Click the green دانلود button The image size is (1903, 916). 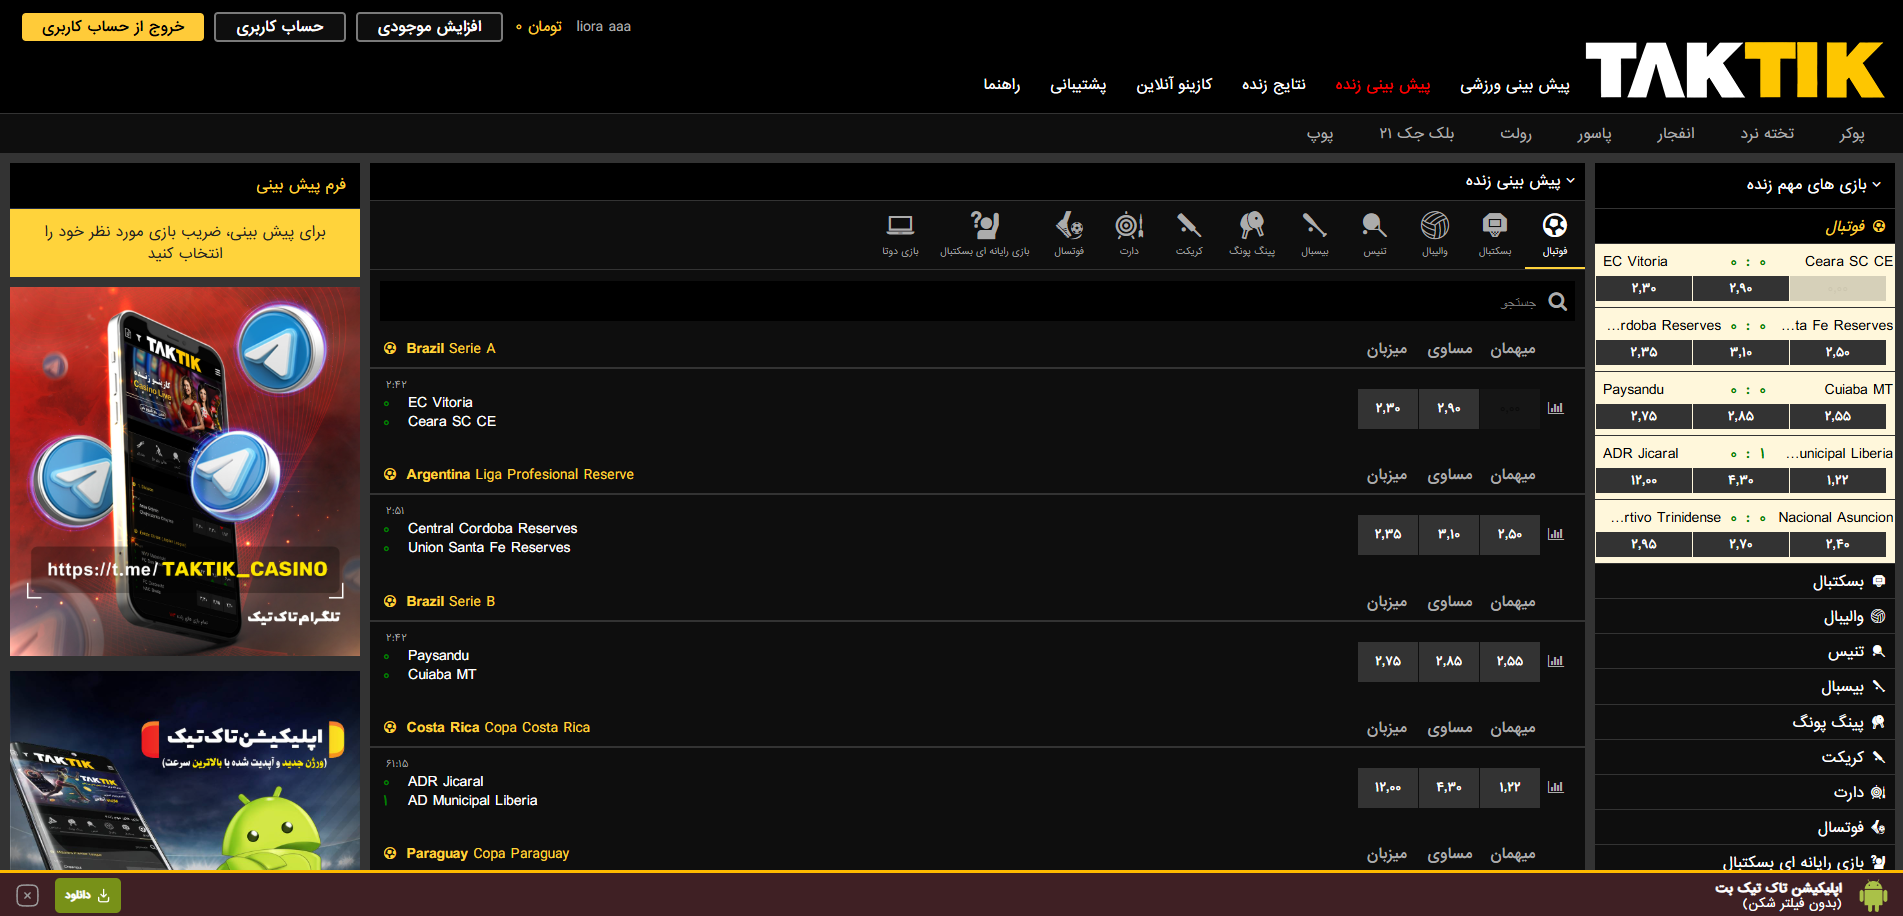point(88,895)
